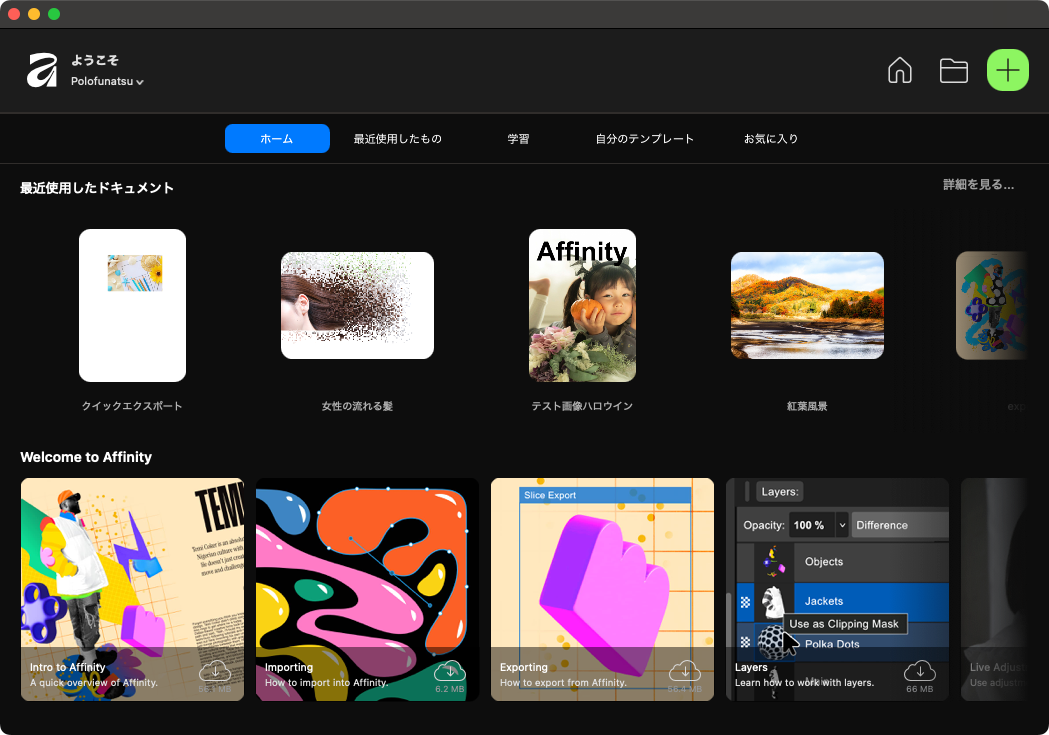Open the クイックエクスポート document thumbnail

(x=132, y=305)
